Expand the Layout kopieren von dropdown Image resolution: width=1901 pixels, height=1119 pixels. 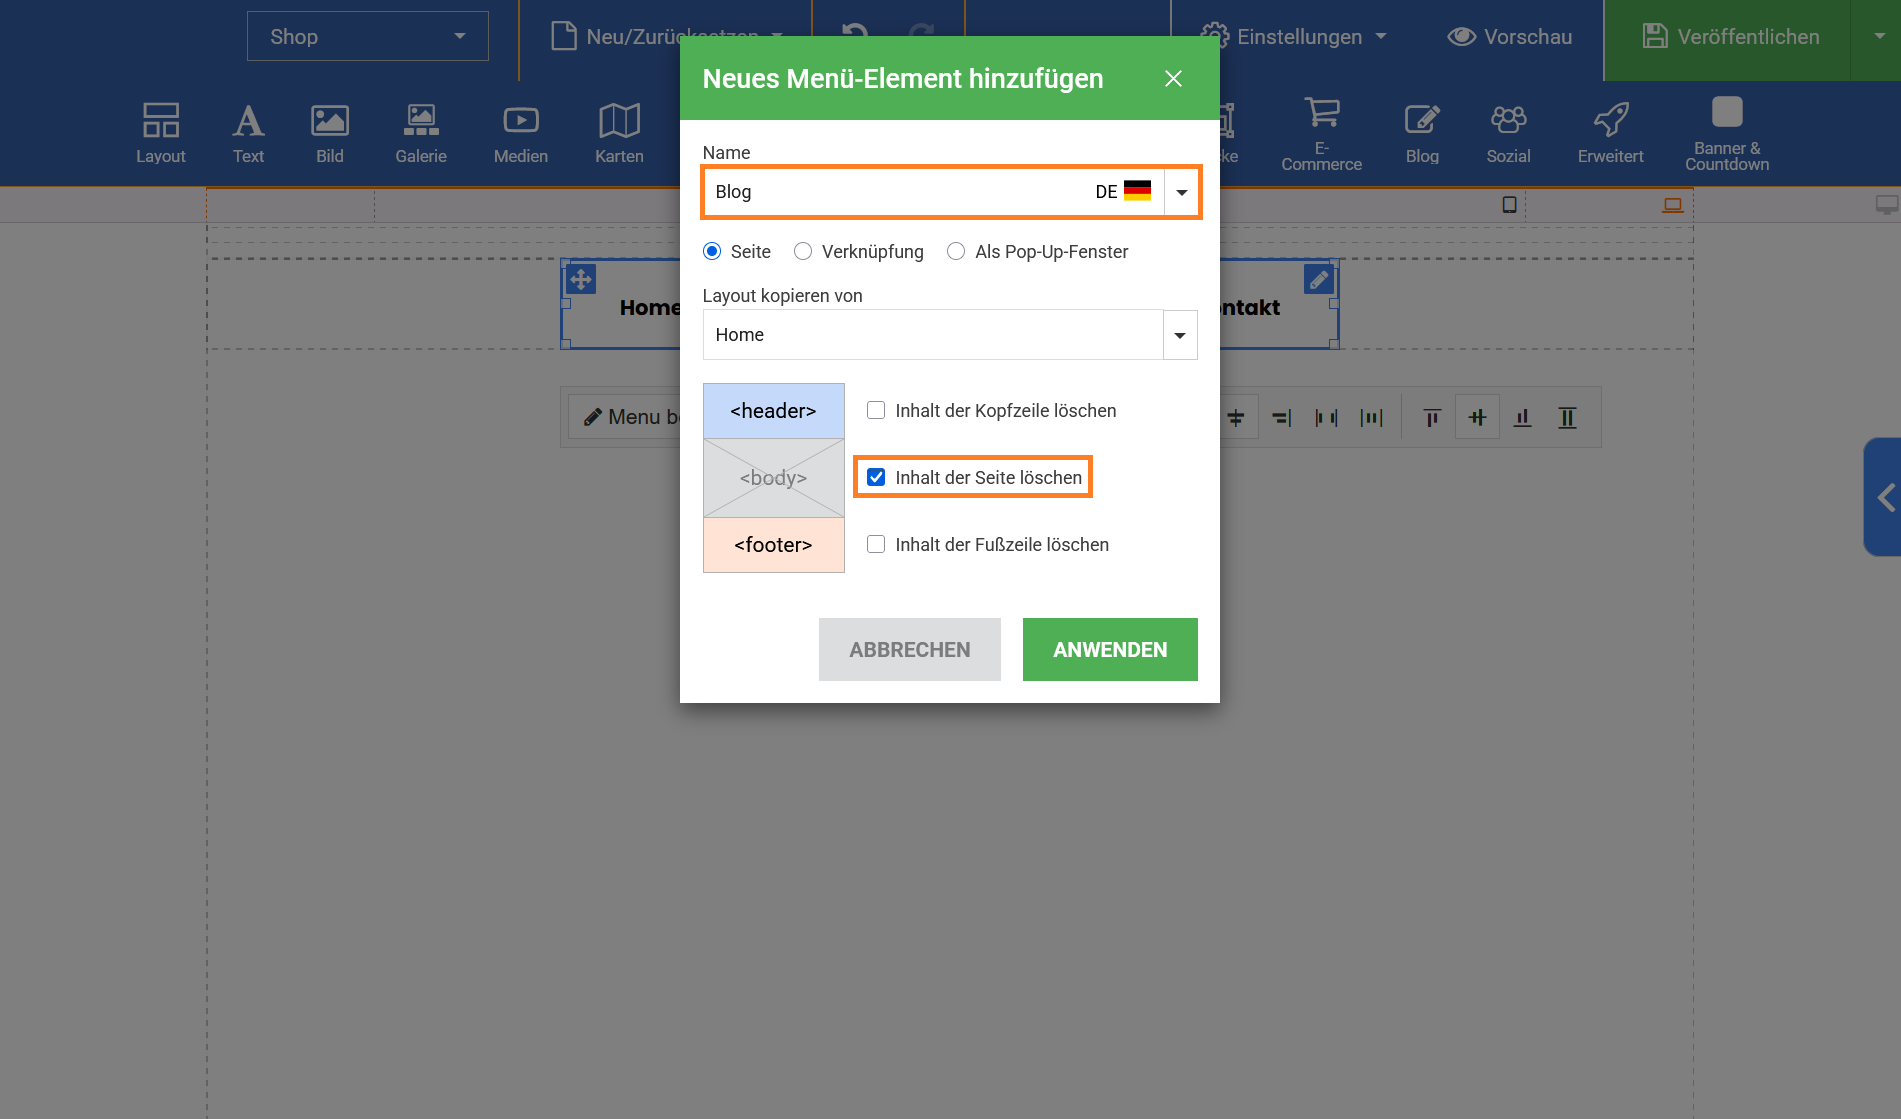click(1180, 335)
